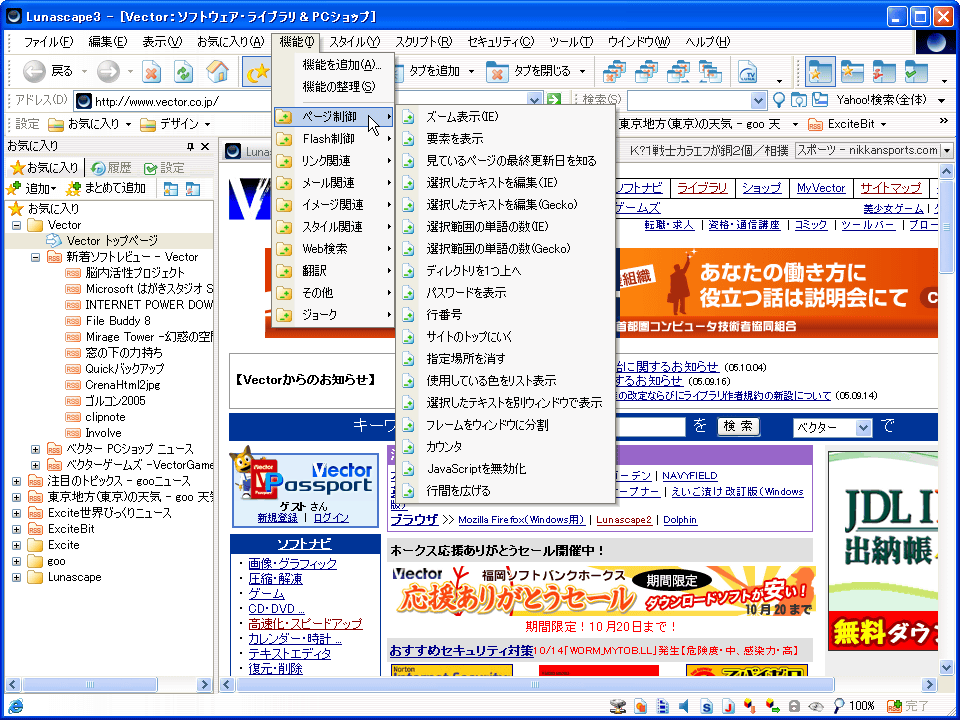Open the ベクター search scope dropdown on page

[863, 427]
